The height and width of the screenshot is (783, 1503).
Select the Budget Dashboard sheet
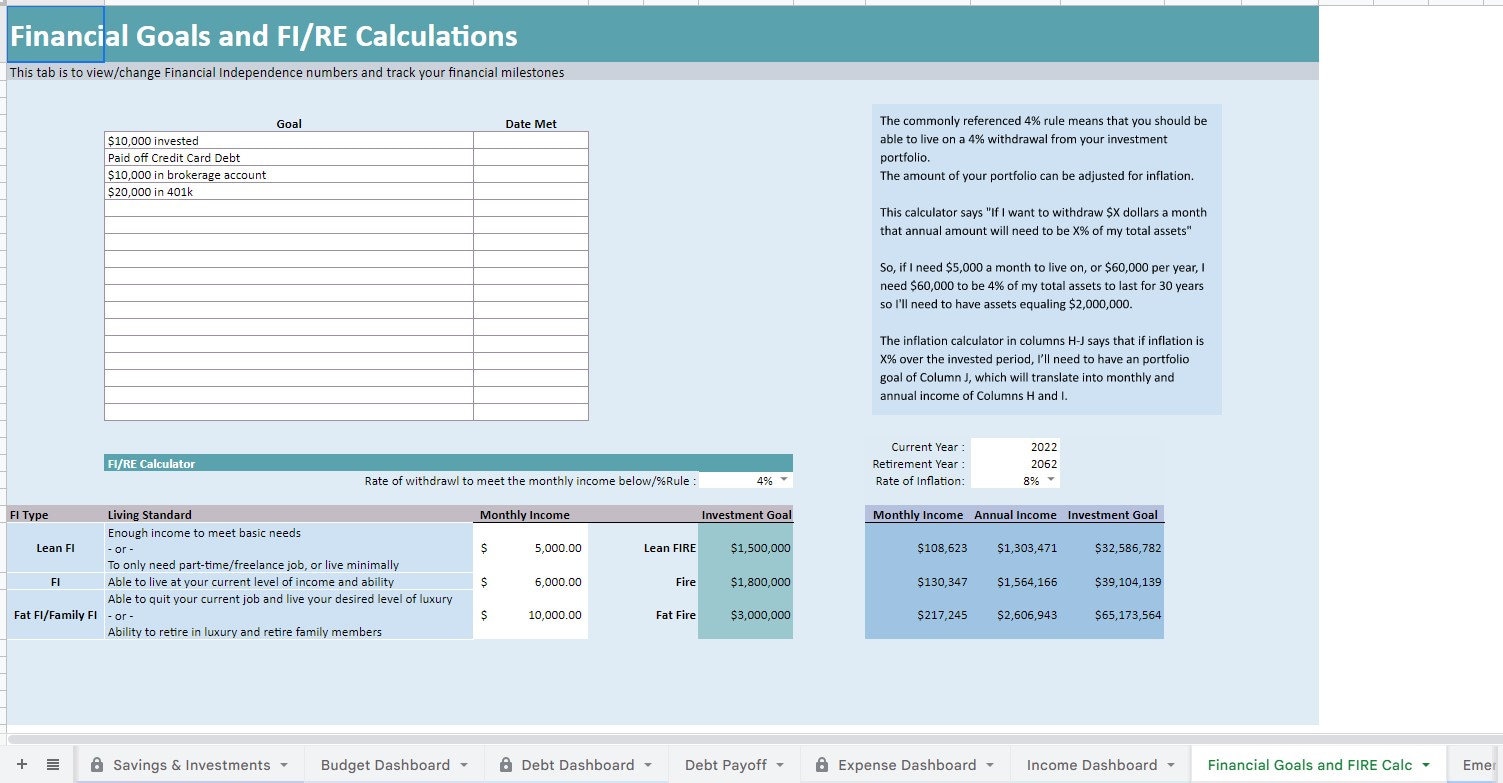(x=383, y=764)
